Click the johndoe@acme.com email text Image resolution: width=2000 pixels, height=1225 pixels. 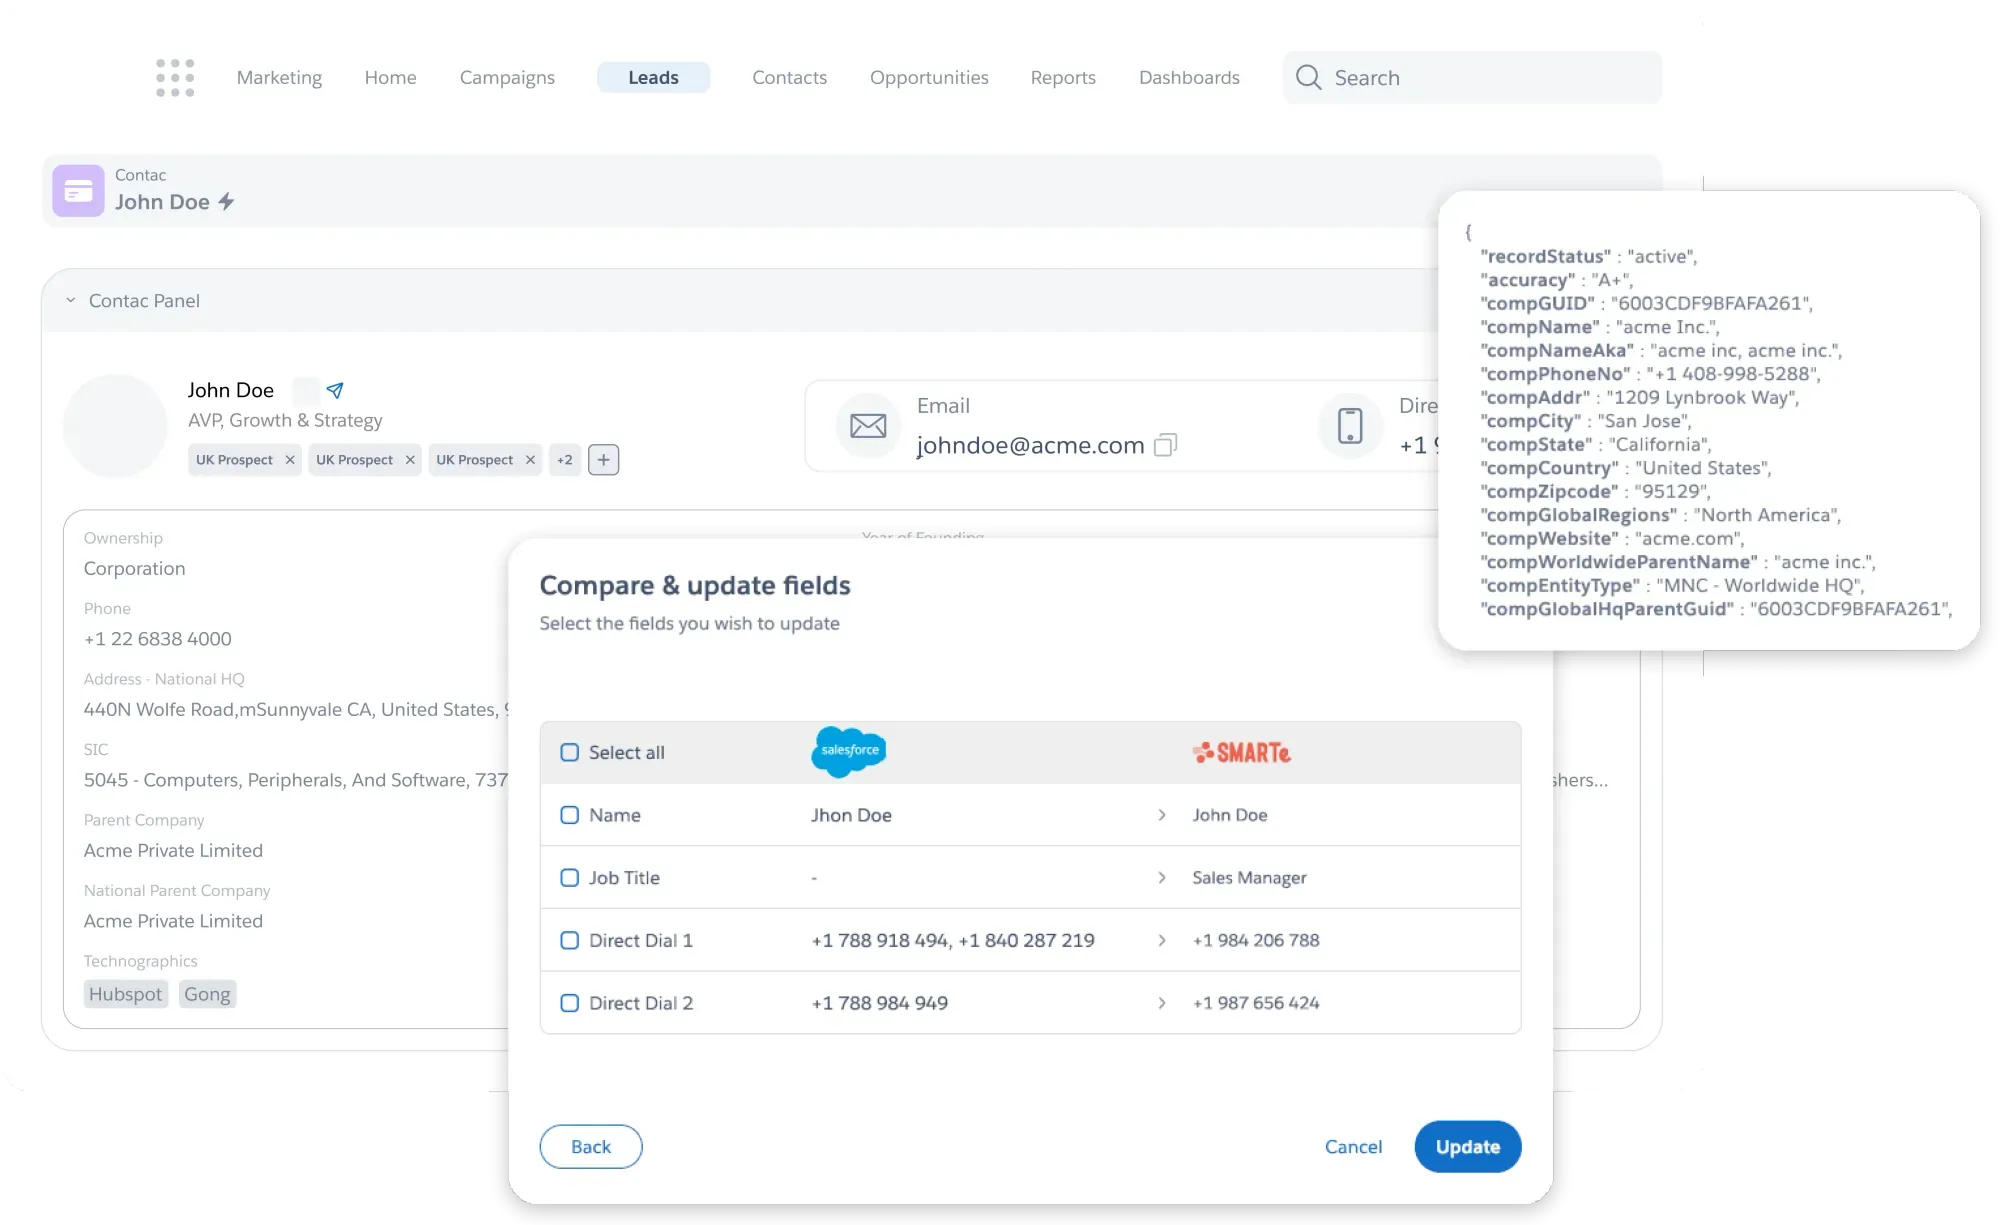1030,445
